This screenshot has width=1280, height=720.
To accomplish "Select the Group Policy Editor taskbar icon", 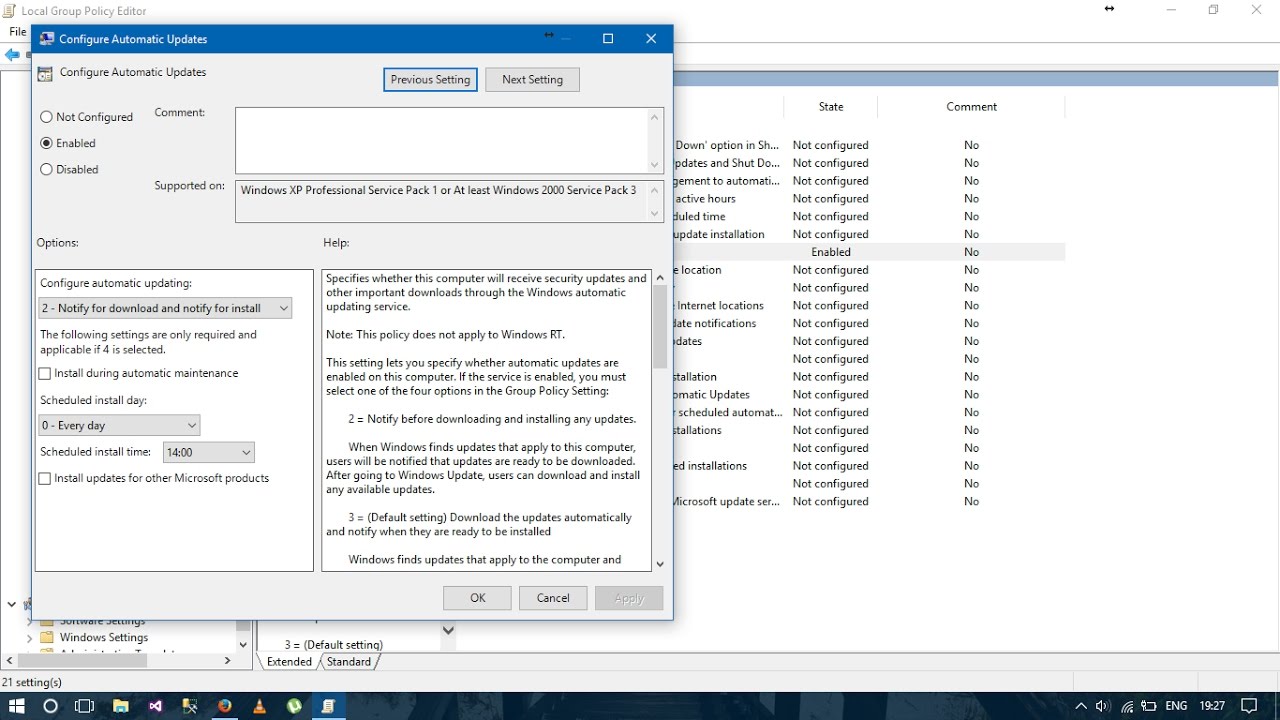I will click(x=329, y=706).
